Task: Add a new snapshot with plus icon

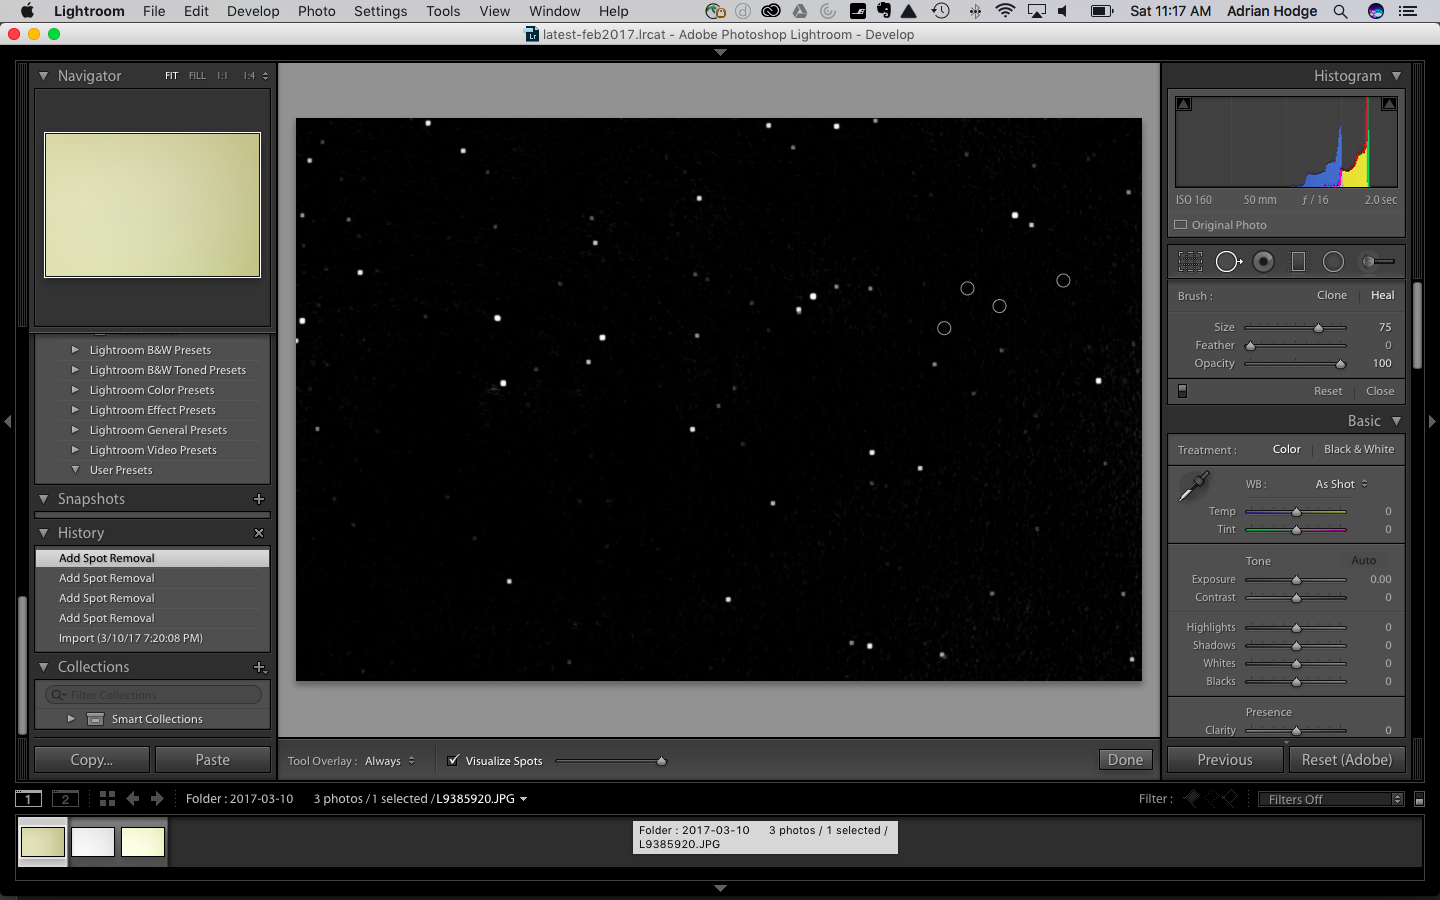Action: [259, 499]
